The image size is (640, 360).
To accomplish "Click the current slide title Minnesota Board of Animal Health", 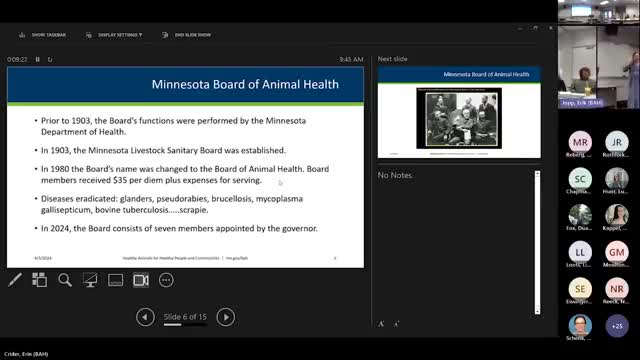I will point(245,84).
